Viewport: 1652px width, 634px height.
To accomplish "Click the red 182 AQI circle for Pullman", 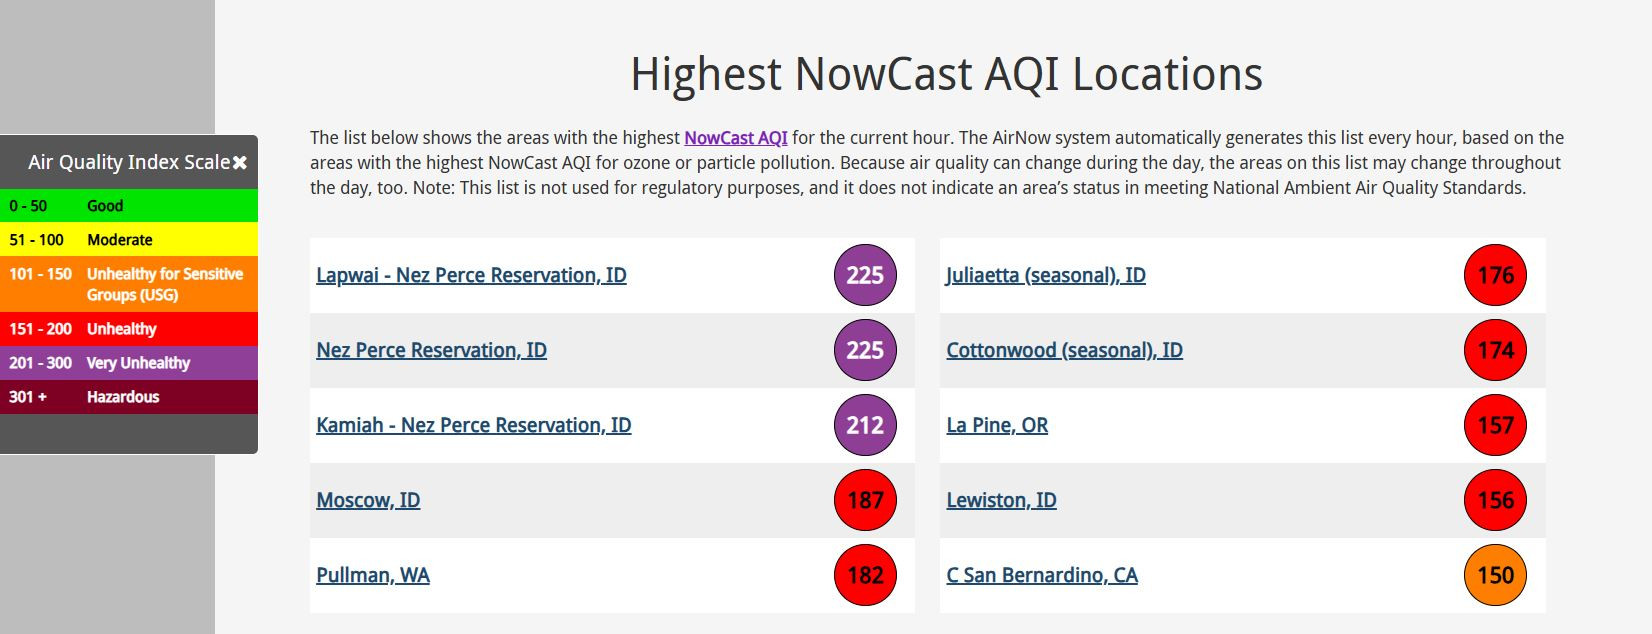I will [x=865, y=575].
